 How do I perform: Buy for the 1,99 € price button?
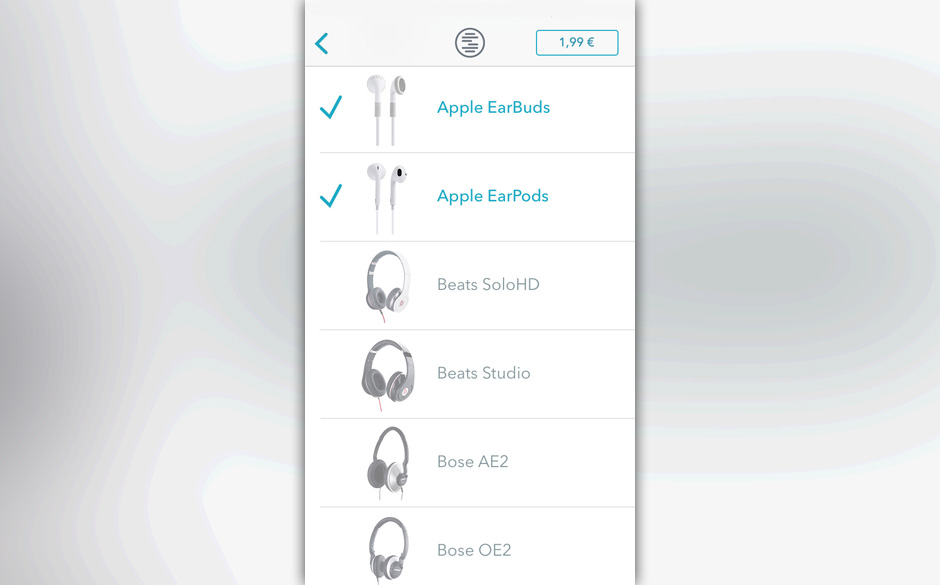pos(577,43)
